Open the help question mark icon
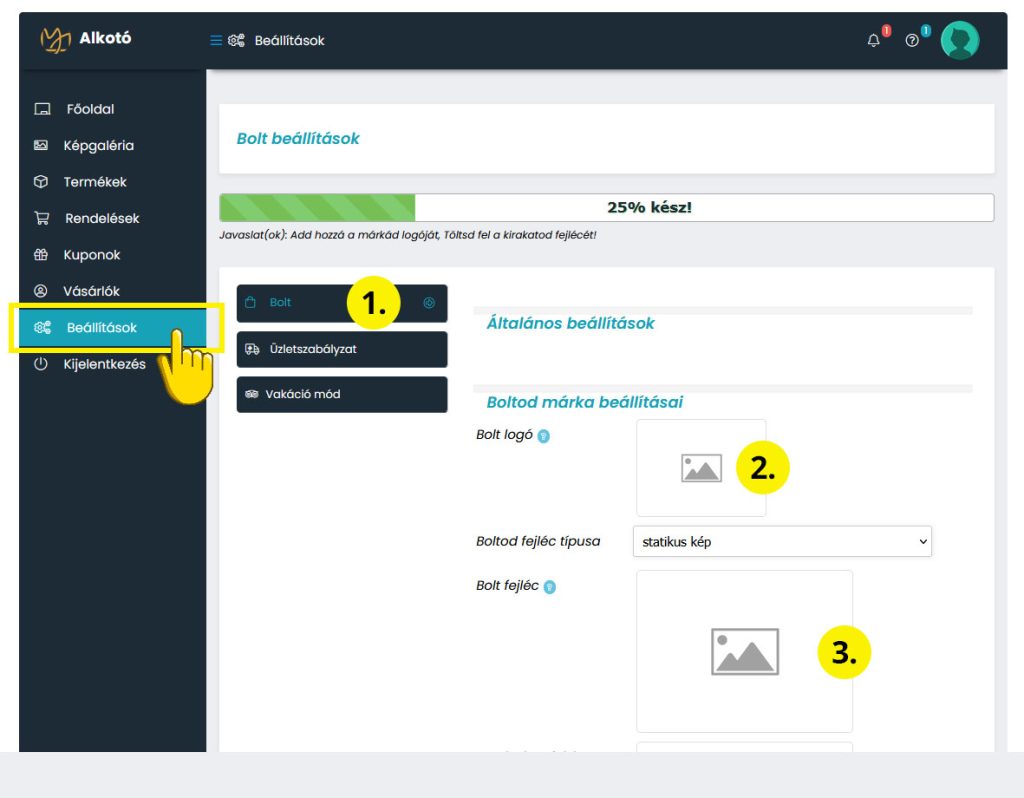 click(912, 41)
